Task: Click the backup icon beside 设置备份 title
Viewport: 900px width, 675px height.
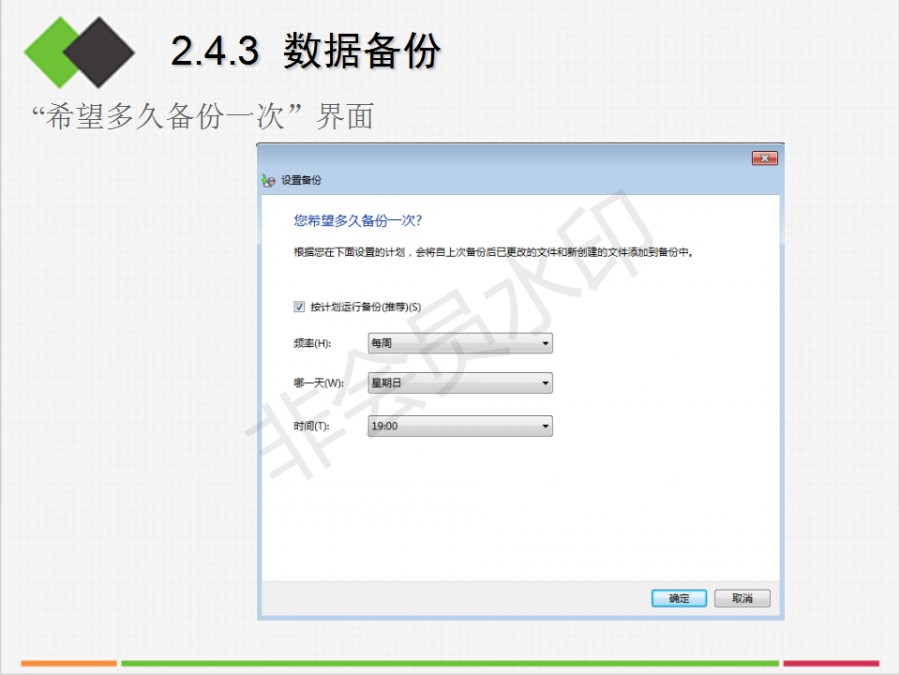Action: click(268, 181)
